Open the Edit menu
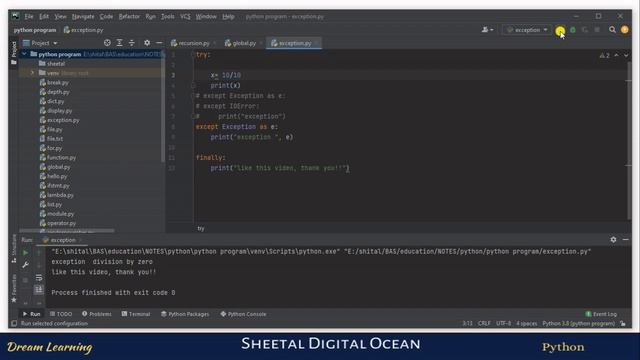 44,17
